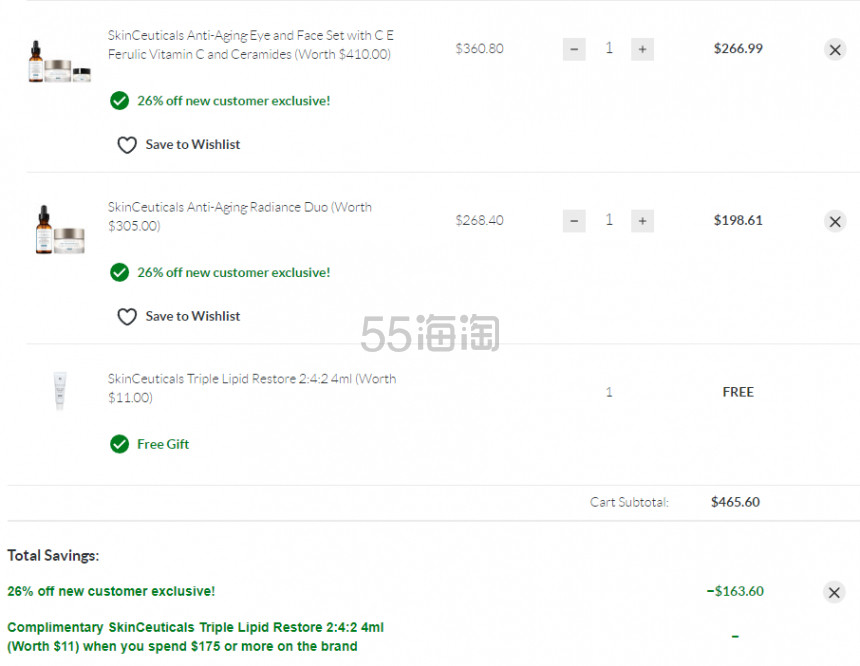Increase quantity of Anti-Aging Radiance Duo
The width and height of the screenshot is (860, 666).
point(642,221)
